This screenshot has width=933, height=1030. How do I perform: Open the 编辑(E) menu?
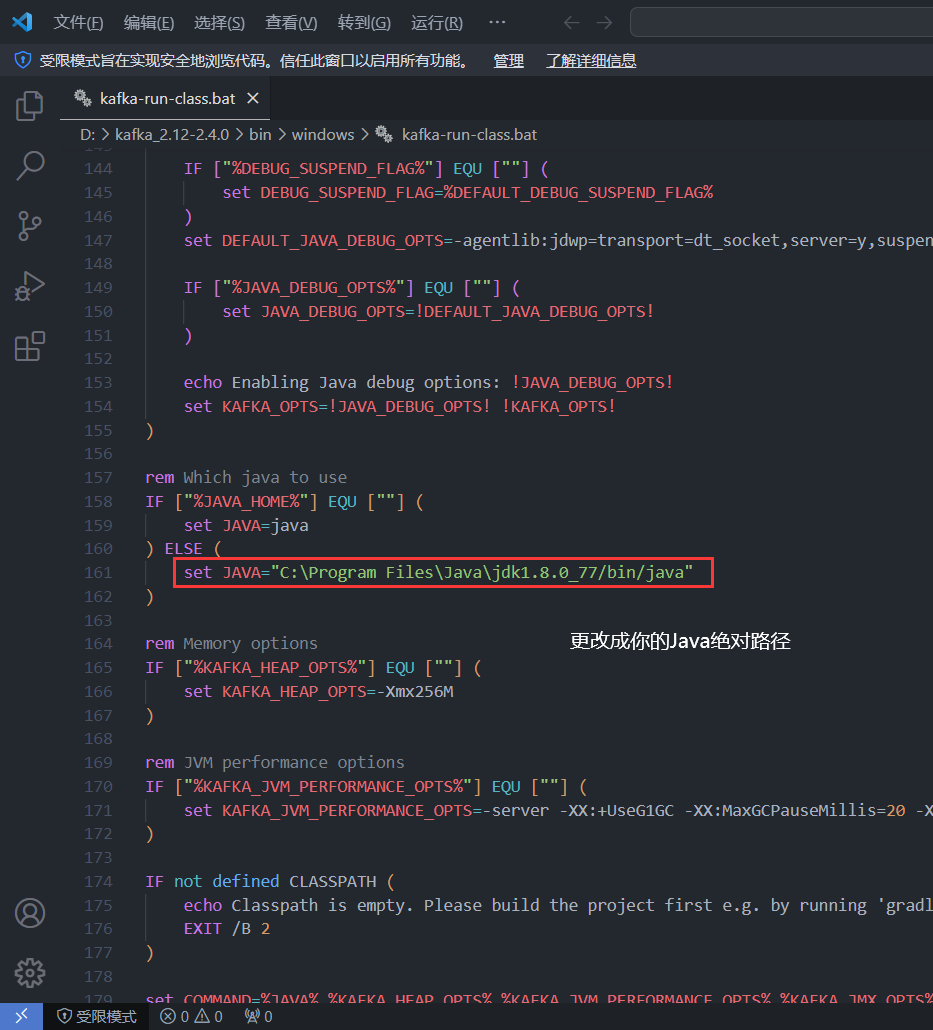tap(149, 23)
